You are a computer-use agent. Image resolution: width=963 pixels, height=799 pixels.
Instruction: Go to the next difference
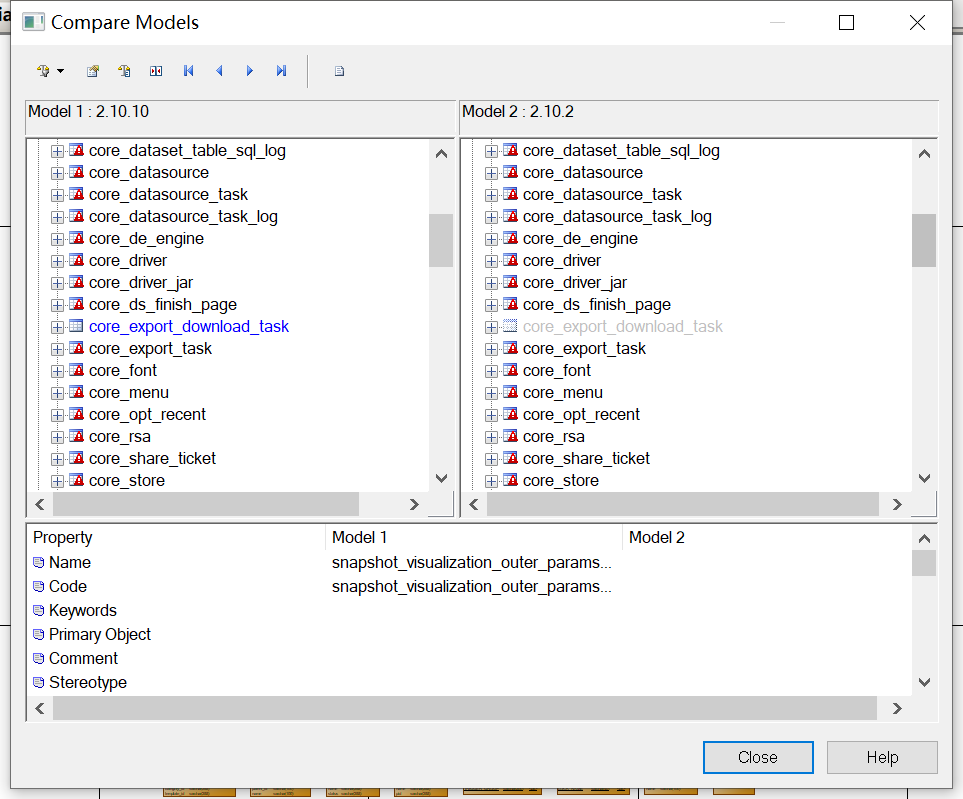(249, 71)
